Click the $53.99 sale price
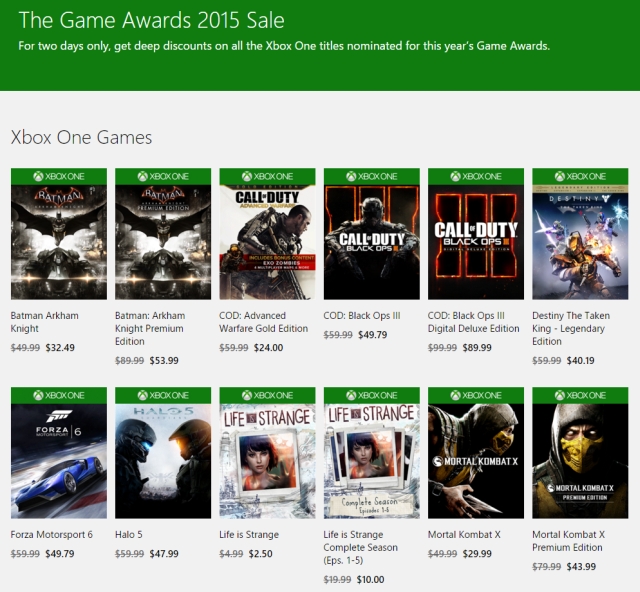 click(x=164, y=361)
